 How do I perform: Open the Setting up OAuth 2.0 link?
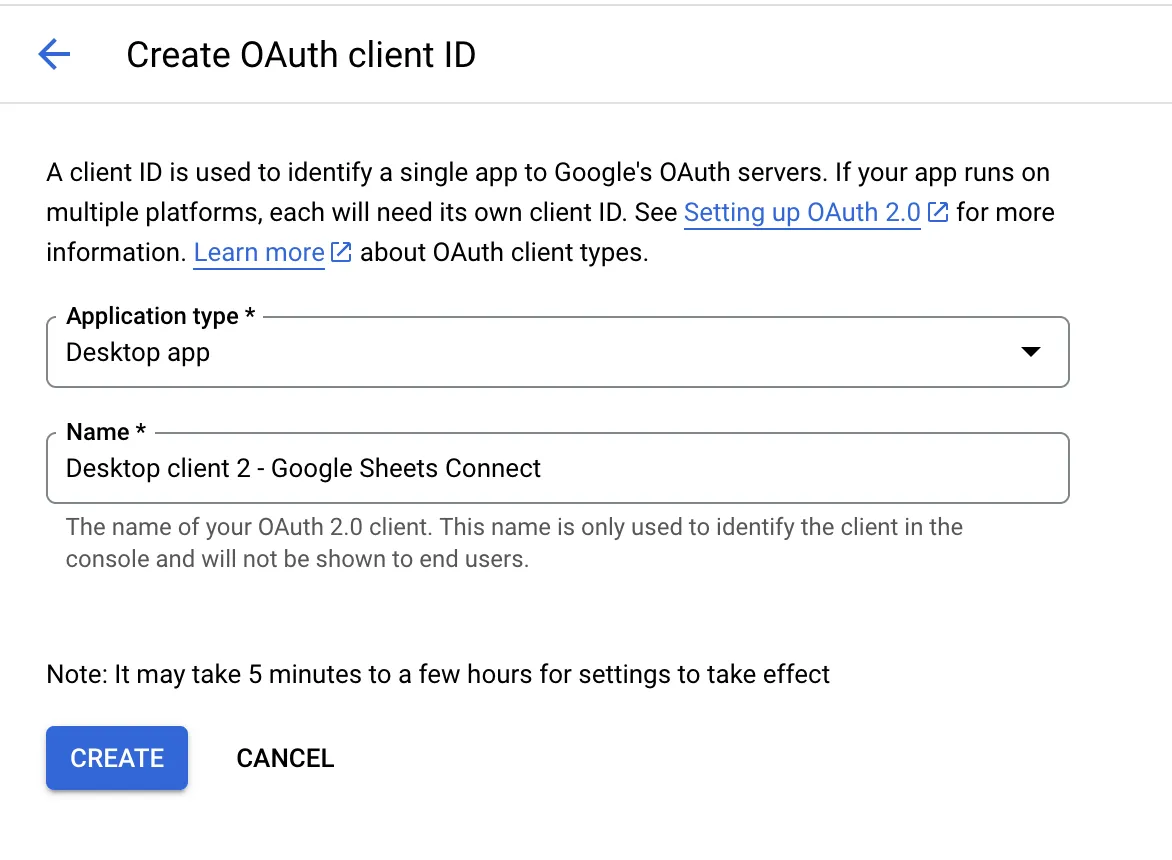pyautogui.click(x=802, y=212)
